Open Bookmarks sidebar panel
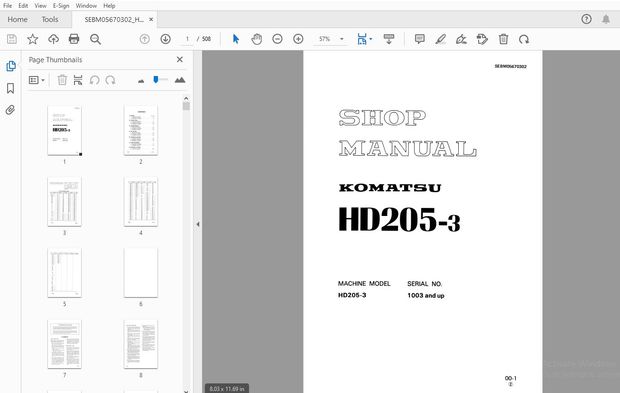 click(11, 88)
